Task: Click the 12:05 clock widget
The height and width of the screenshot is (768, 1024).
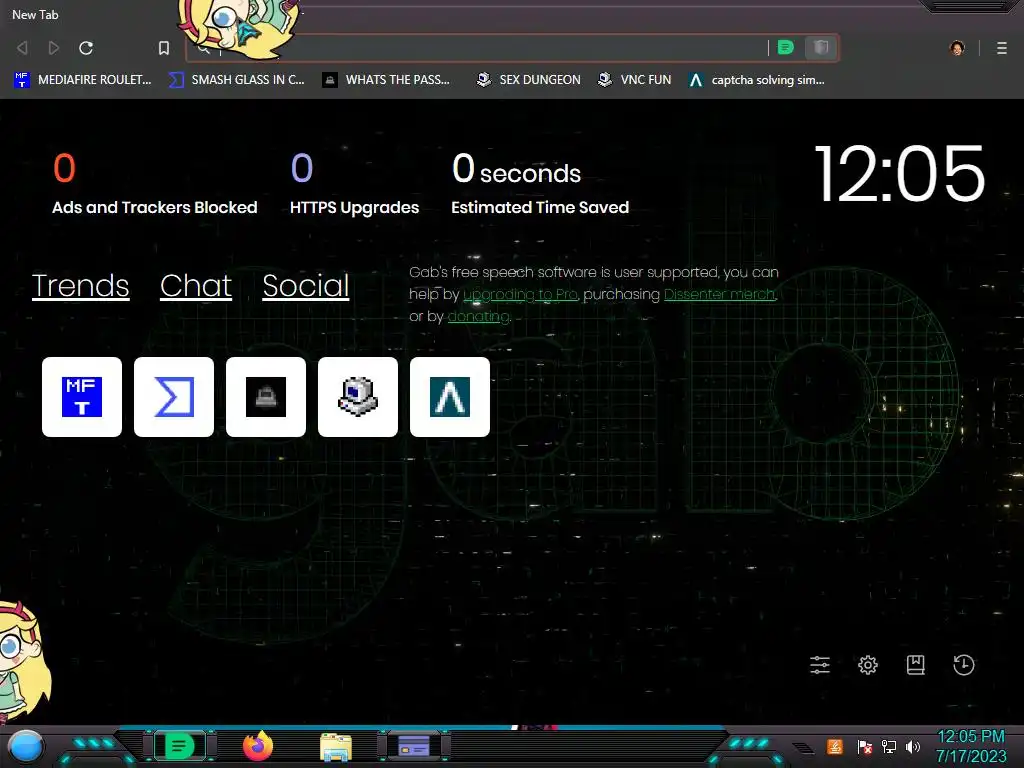Action: pyautogui.click(x=900, y=174)
